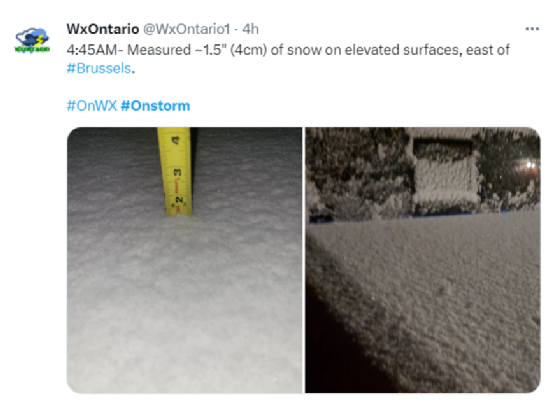Viewport: 553px width, 409px height.
Task: Follow the #Brussels hashtag
Action: click(99, 68)
